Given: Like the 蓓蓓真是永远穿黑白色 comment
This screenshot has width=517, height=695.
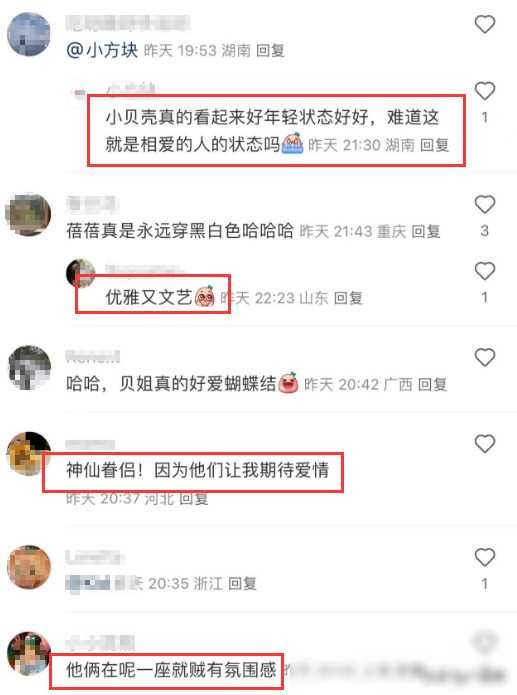Looking at the screenshot, I should (484, 204).
